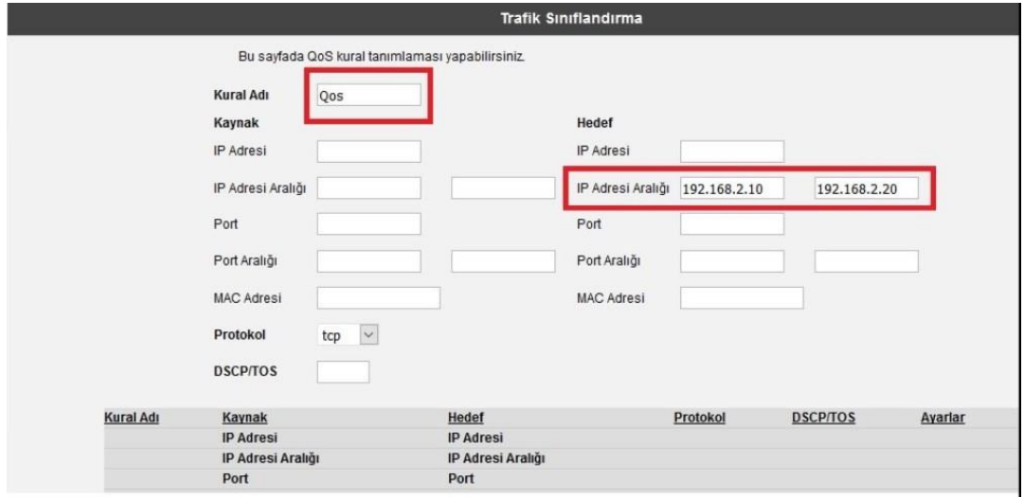Click the DSCP/TOS column header in table
The width and height of the screenshot is (1024, 497).
click(x=823, y=418)
